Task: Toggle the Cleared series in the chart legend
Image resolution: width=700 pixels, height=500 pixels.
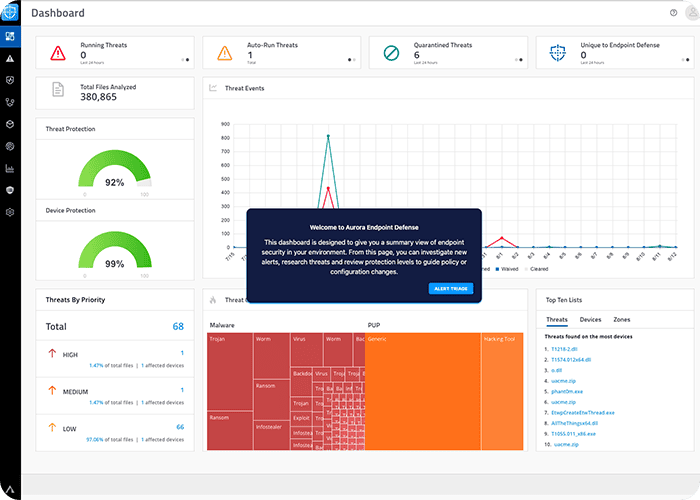Action: [x=536, y=269]
